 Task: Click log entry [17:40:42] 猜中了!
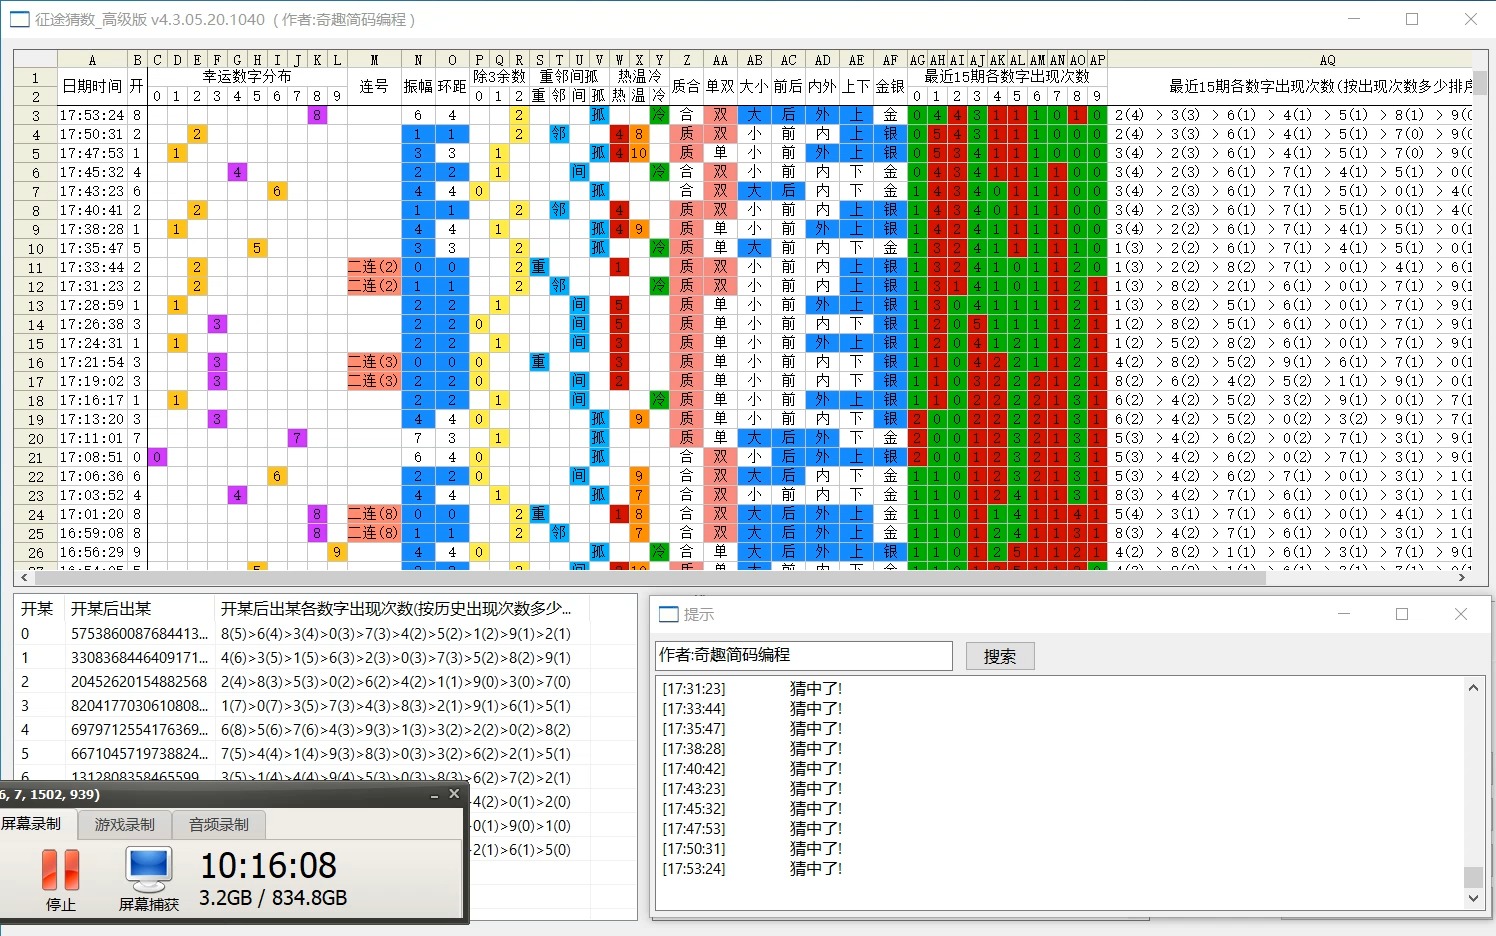(x=752, y=769)
